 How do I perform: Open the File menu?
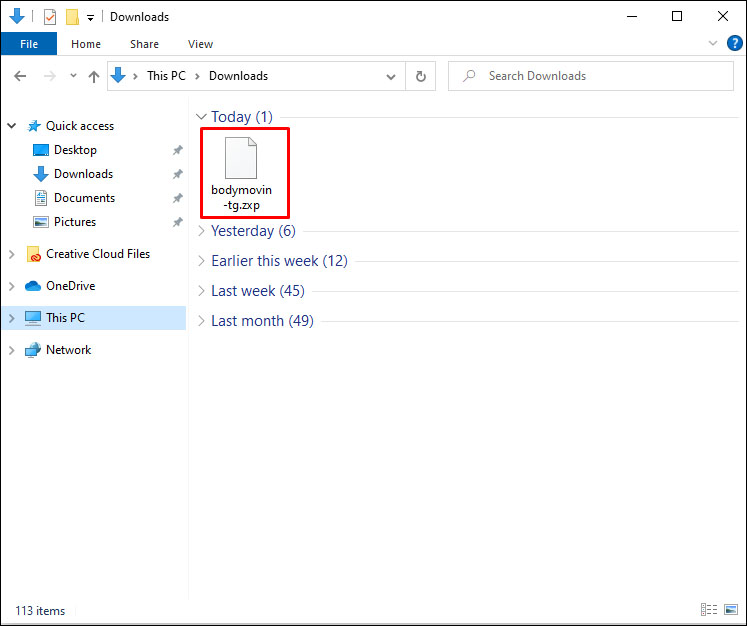[x=29, y=44]
